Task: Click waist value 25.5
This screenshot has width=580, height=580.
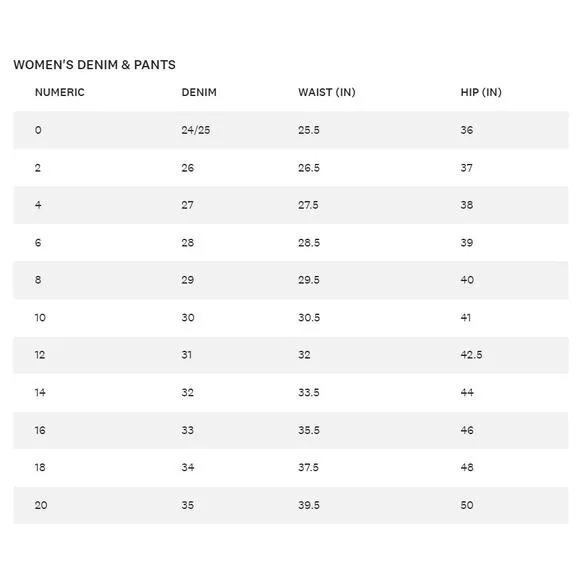Action: [309, 130]
